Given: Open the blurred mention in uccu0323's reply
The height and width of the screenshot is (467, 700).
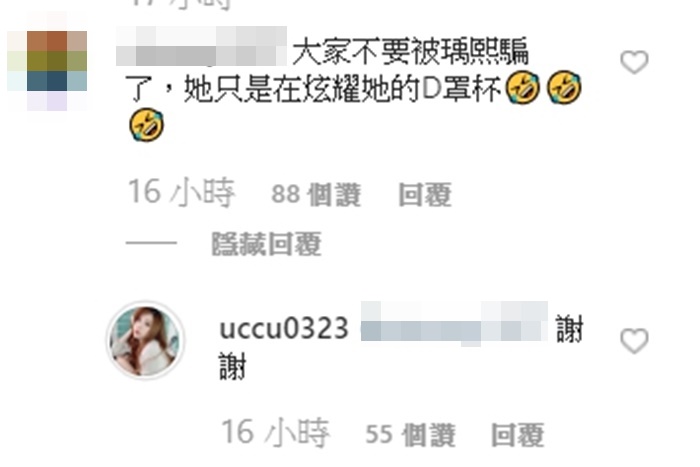Looking at the screenshot, I should coord(454,323).
